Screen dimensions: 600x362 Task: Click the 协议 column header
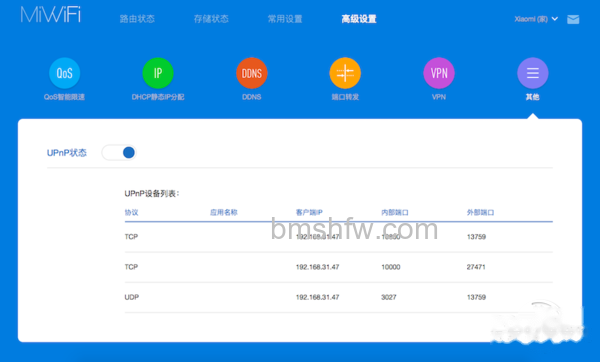click(131, 212)
